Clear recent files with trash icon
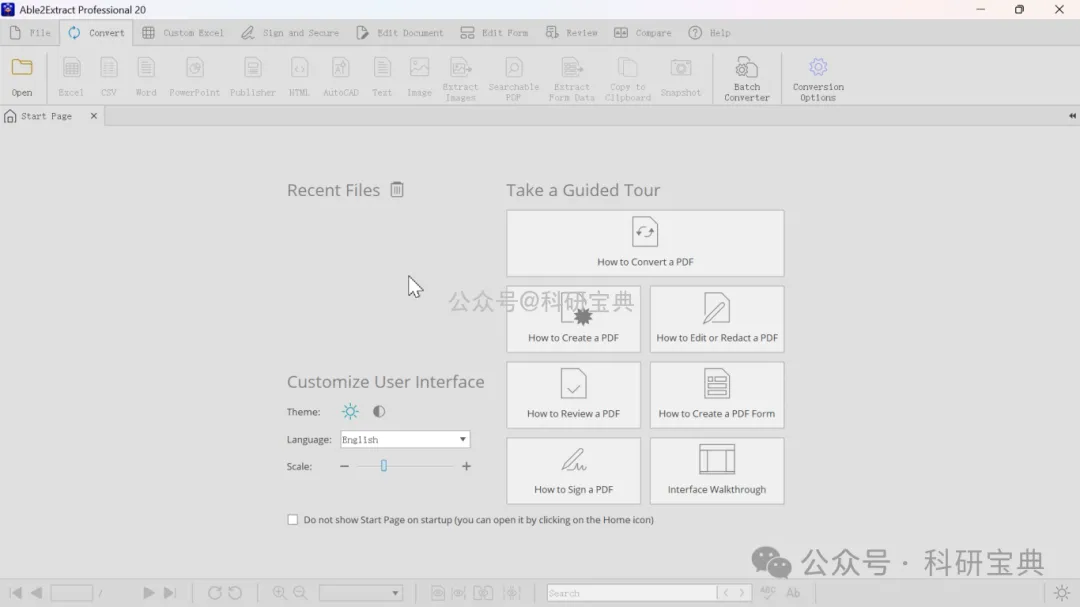Screen dimensions: 1080x607 click(397, 189)
